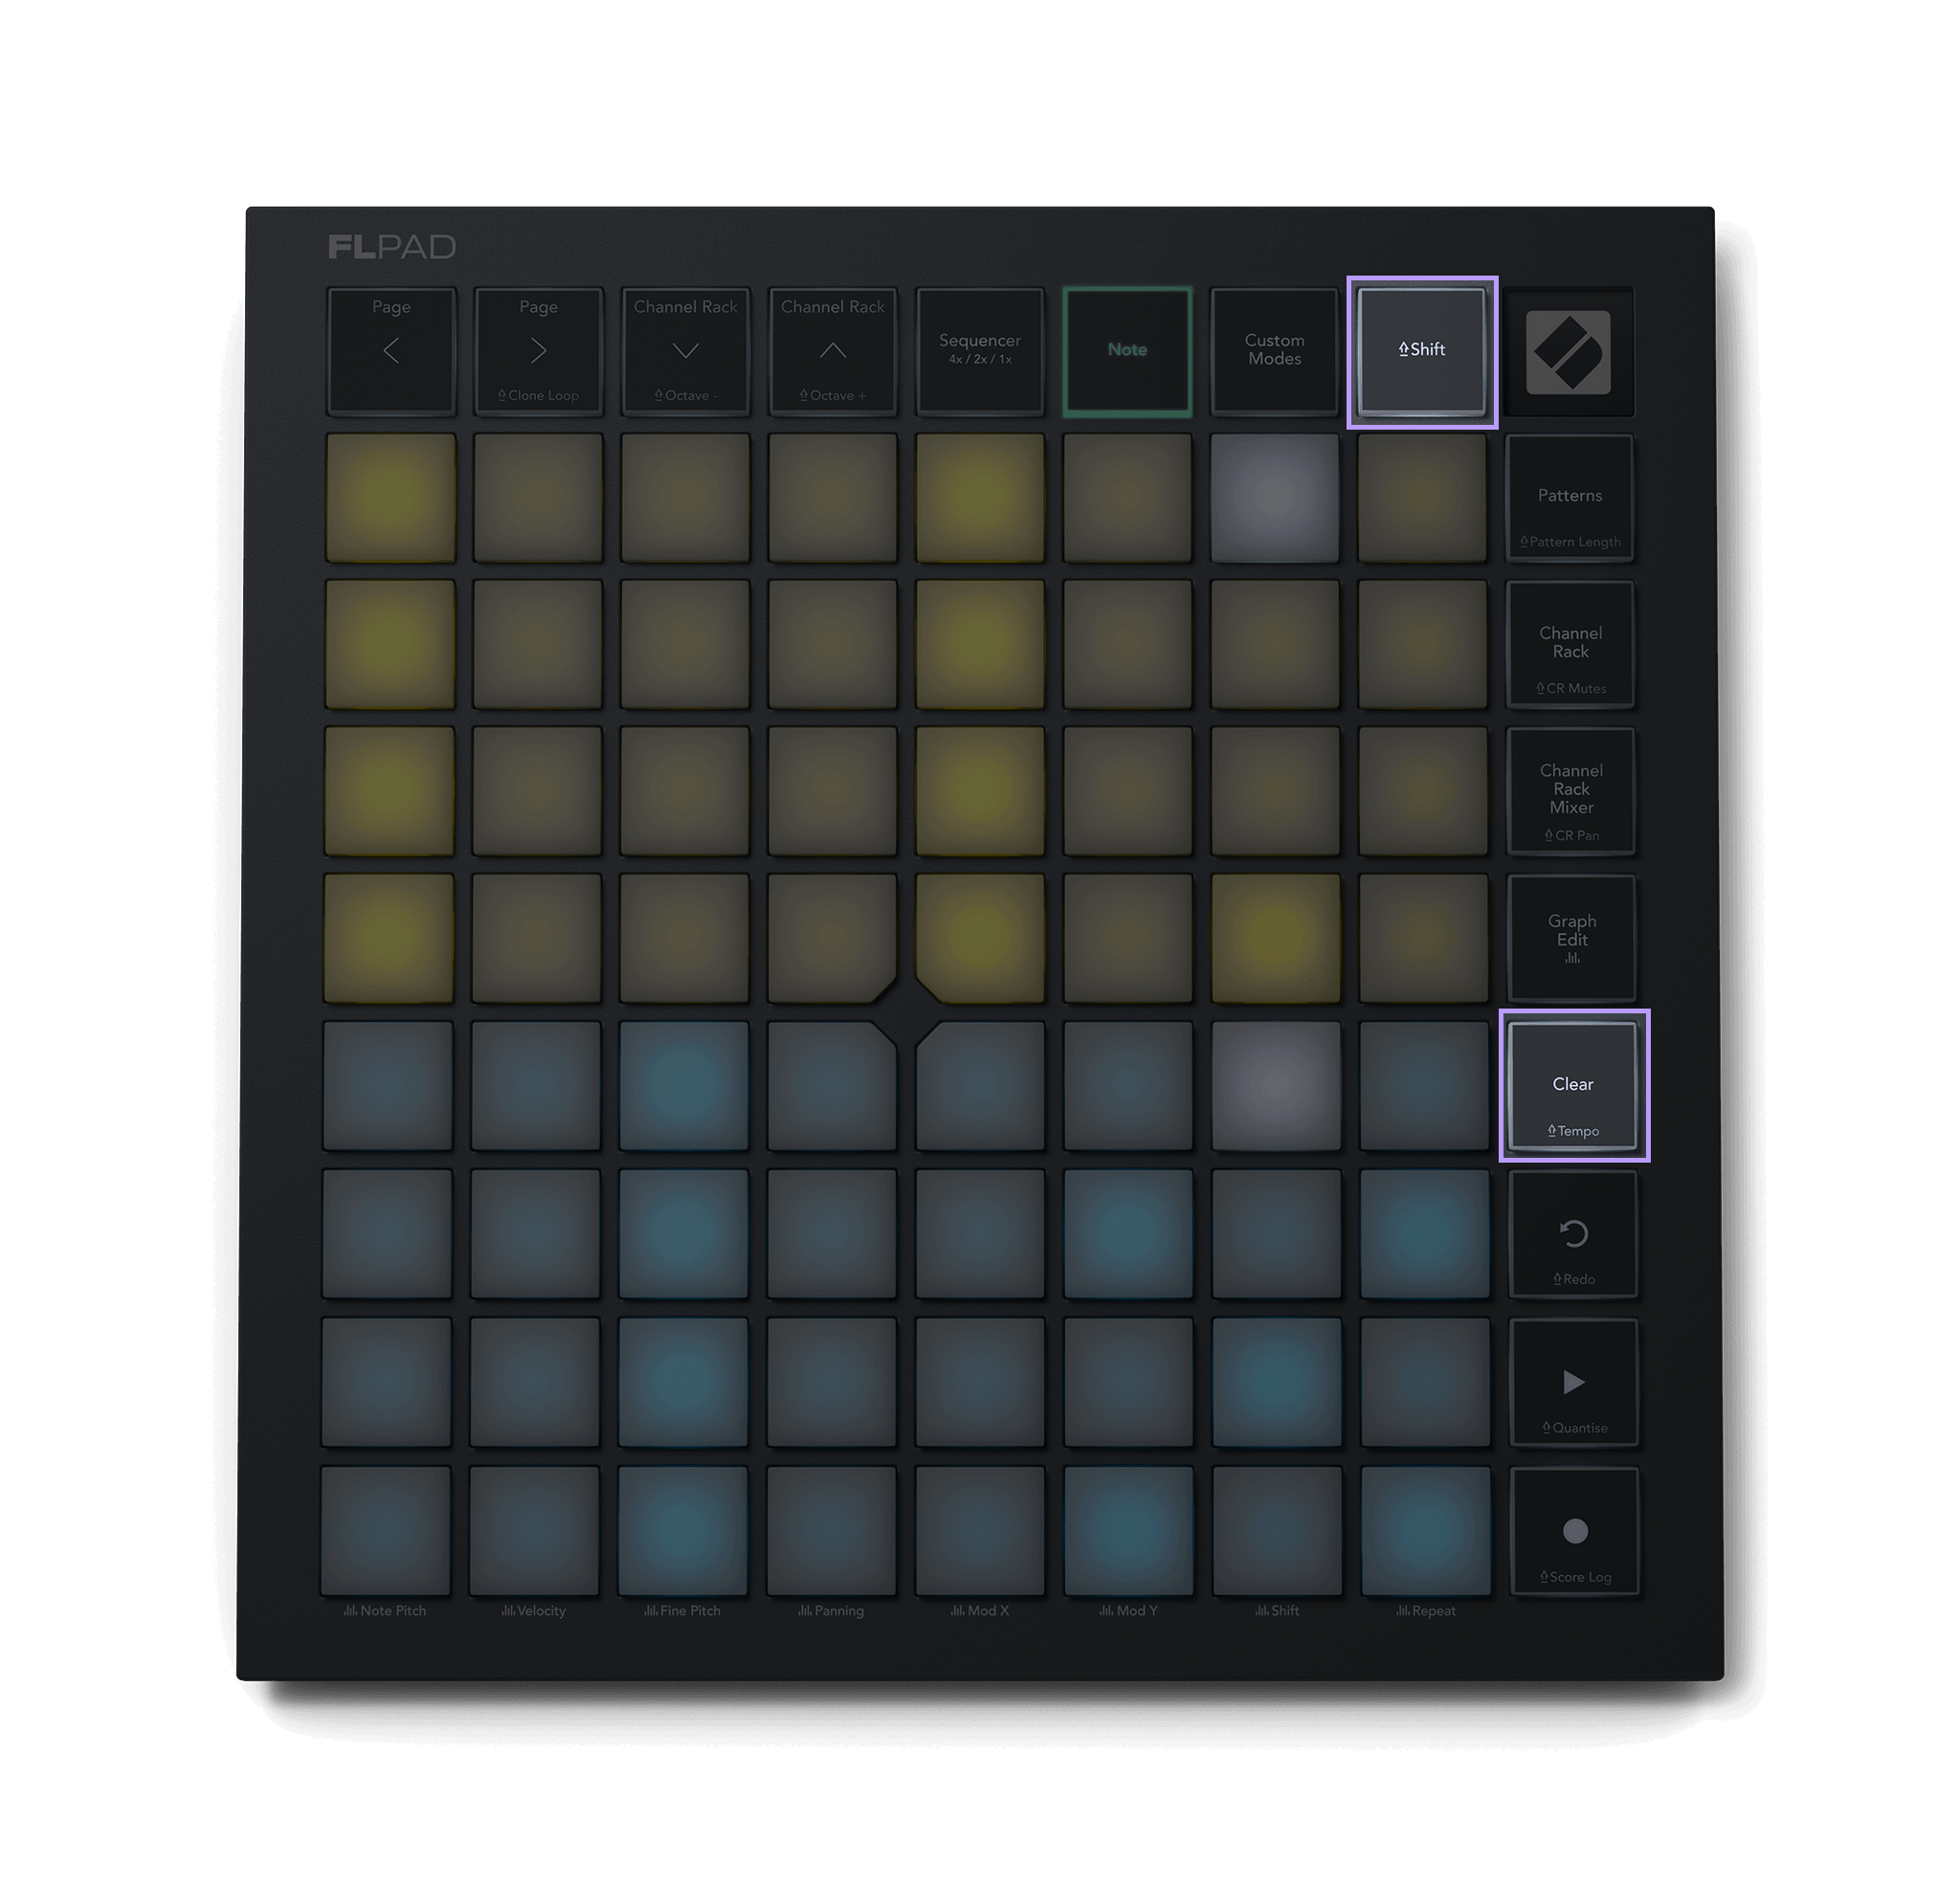Click the Page right Clone Loop button
This screenshot has width=1960, height=1887.
pos(538,350)
